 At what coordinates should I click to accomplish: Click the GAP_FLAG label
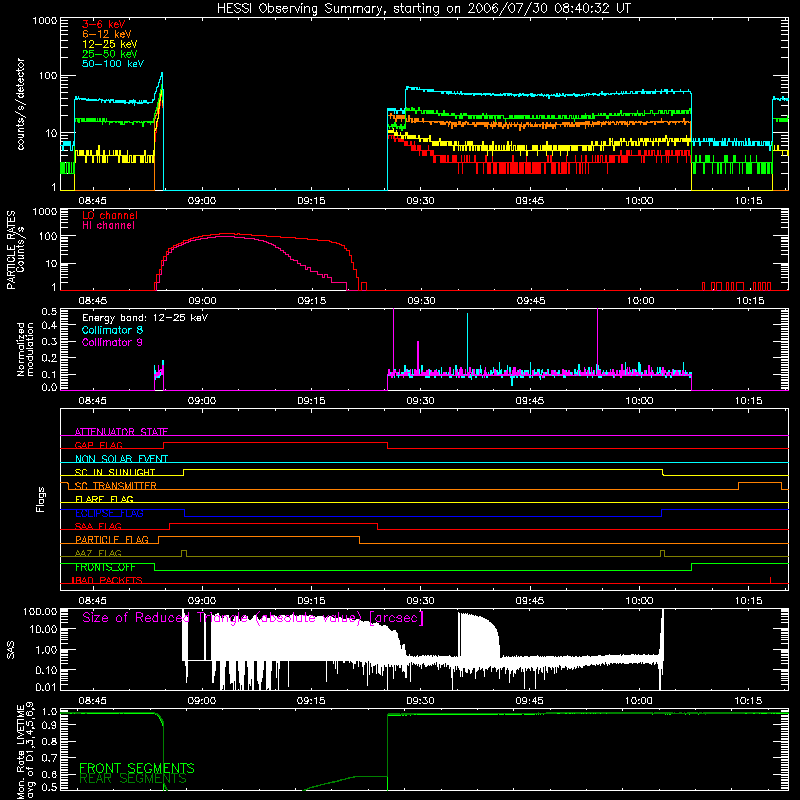pos(98,445)
